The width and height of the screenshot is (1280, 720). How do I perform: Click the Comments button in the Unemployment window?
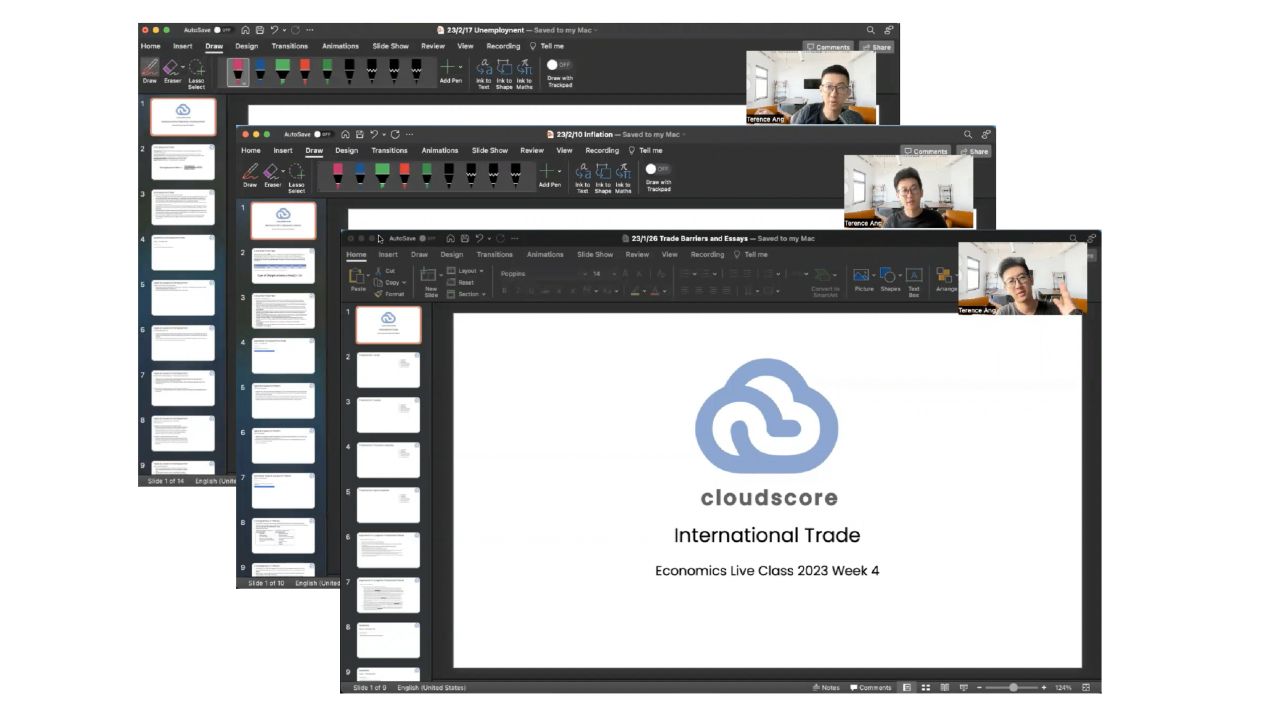827,47
